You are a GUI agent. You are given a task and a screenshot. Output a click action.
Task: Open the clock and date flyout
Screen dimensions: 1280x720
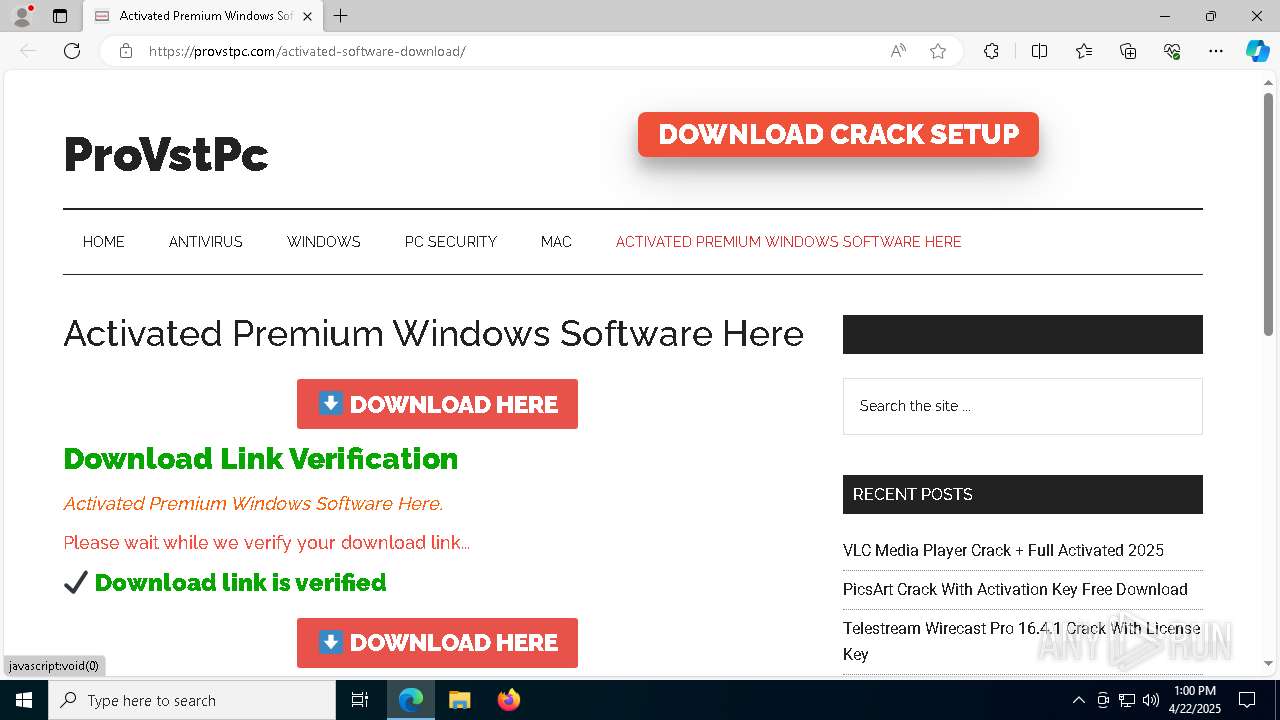coord(1194,700)
